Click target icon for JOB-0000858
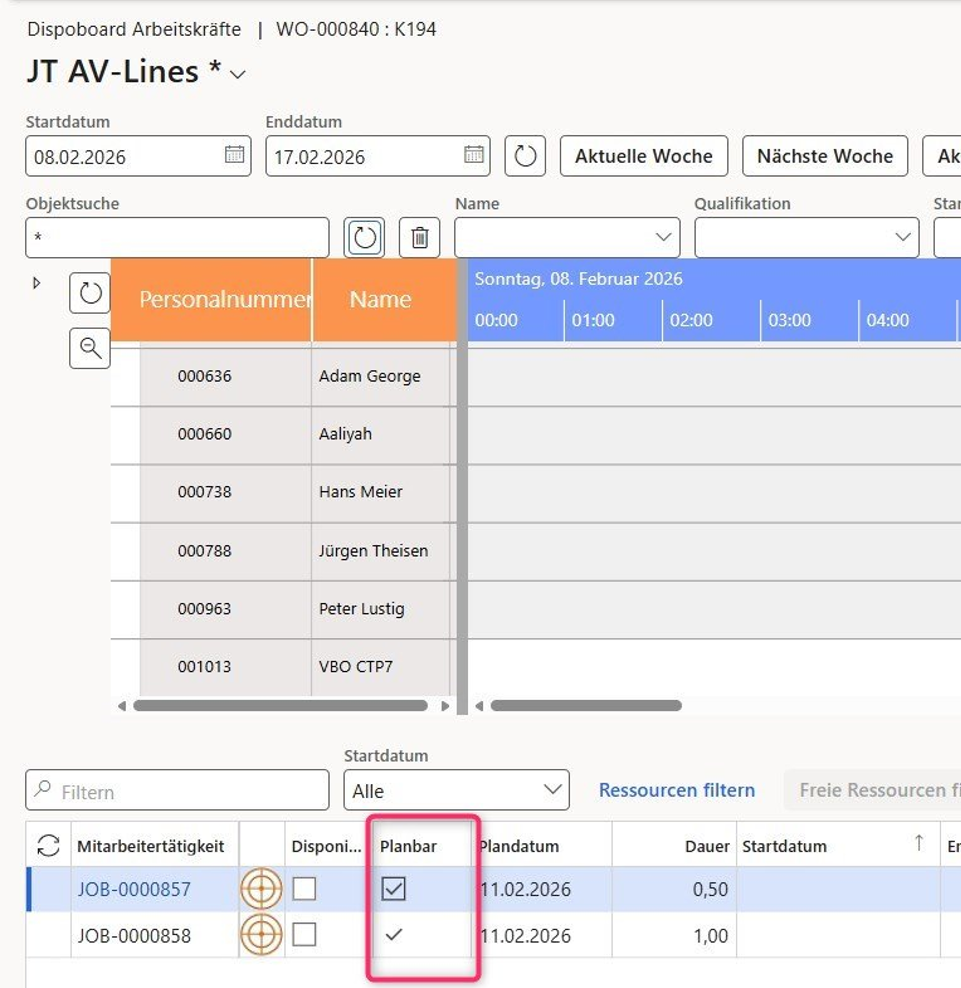 click(261, 936)
